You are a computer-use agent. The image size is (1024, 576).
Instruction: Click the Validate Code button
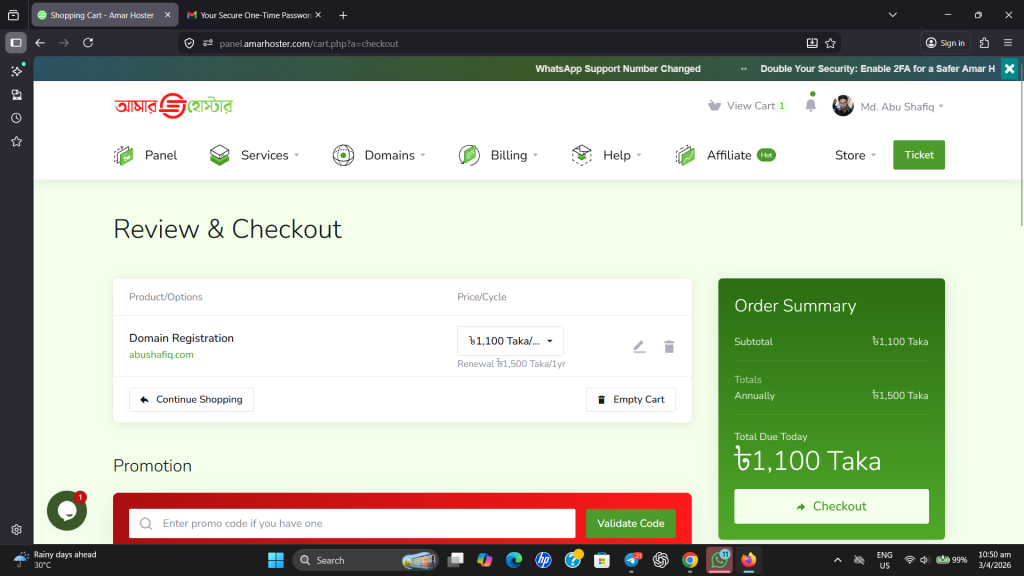pos(630,523)
